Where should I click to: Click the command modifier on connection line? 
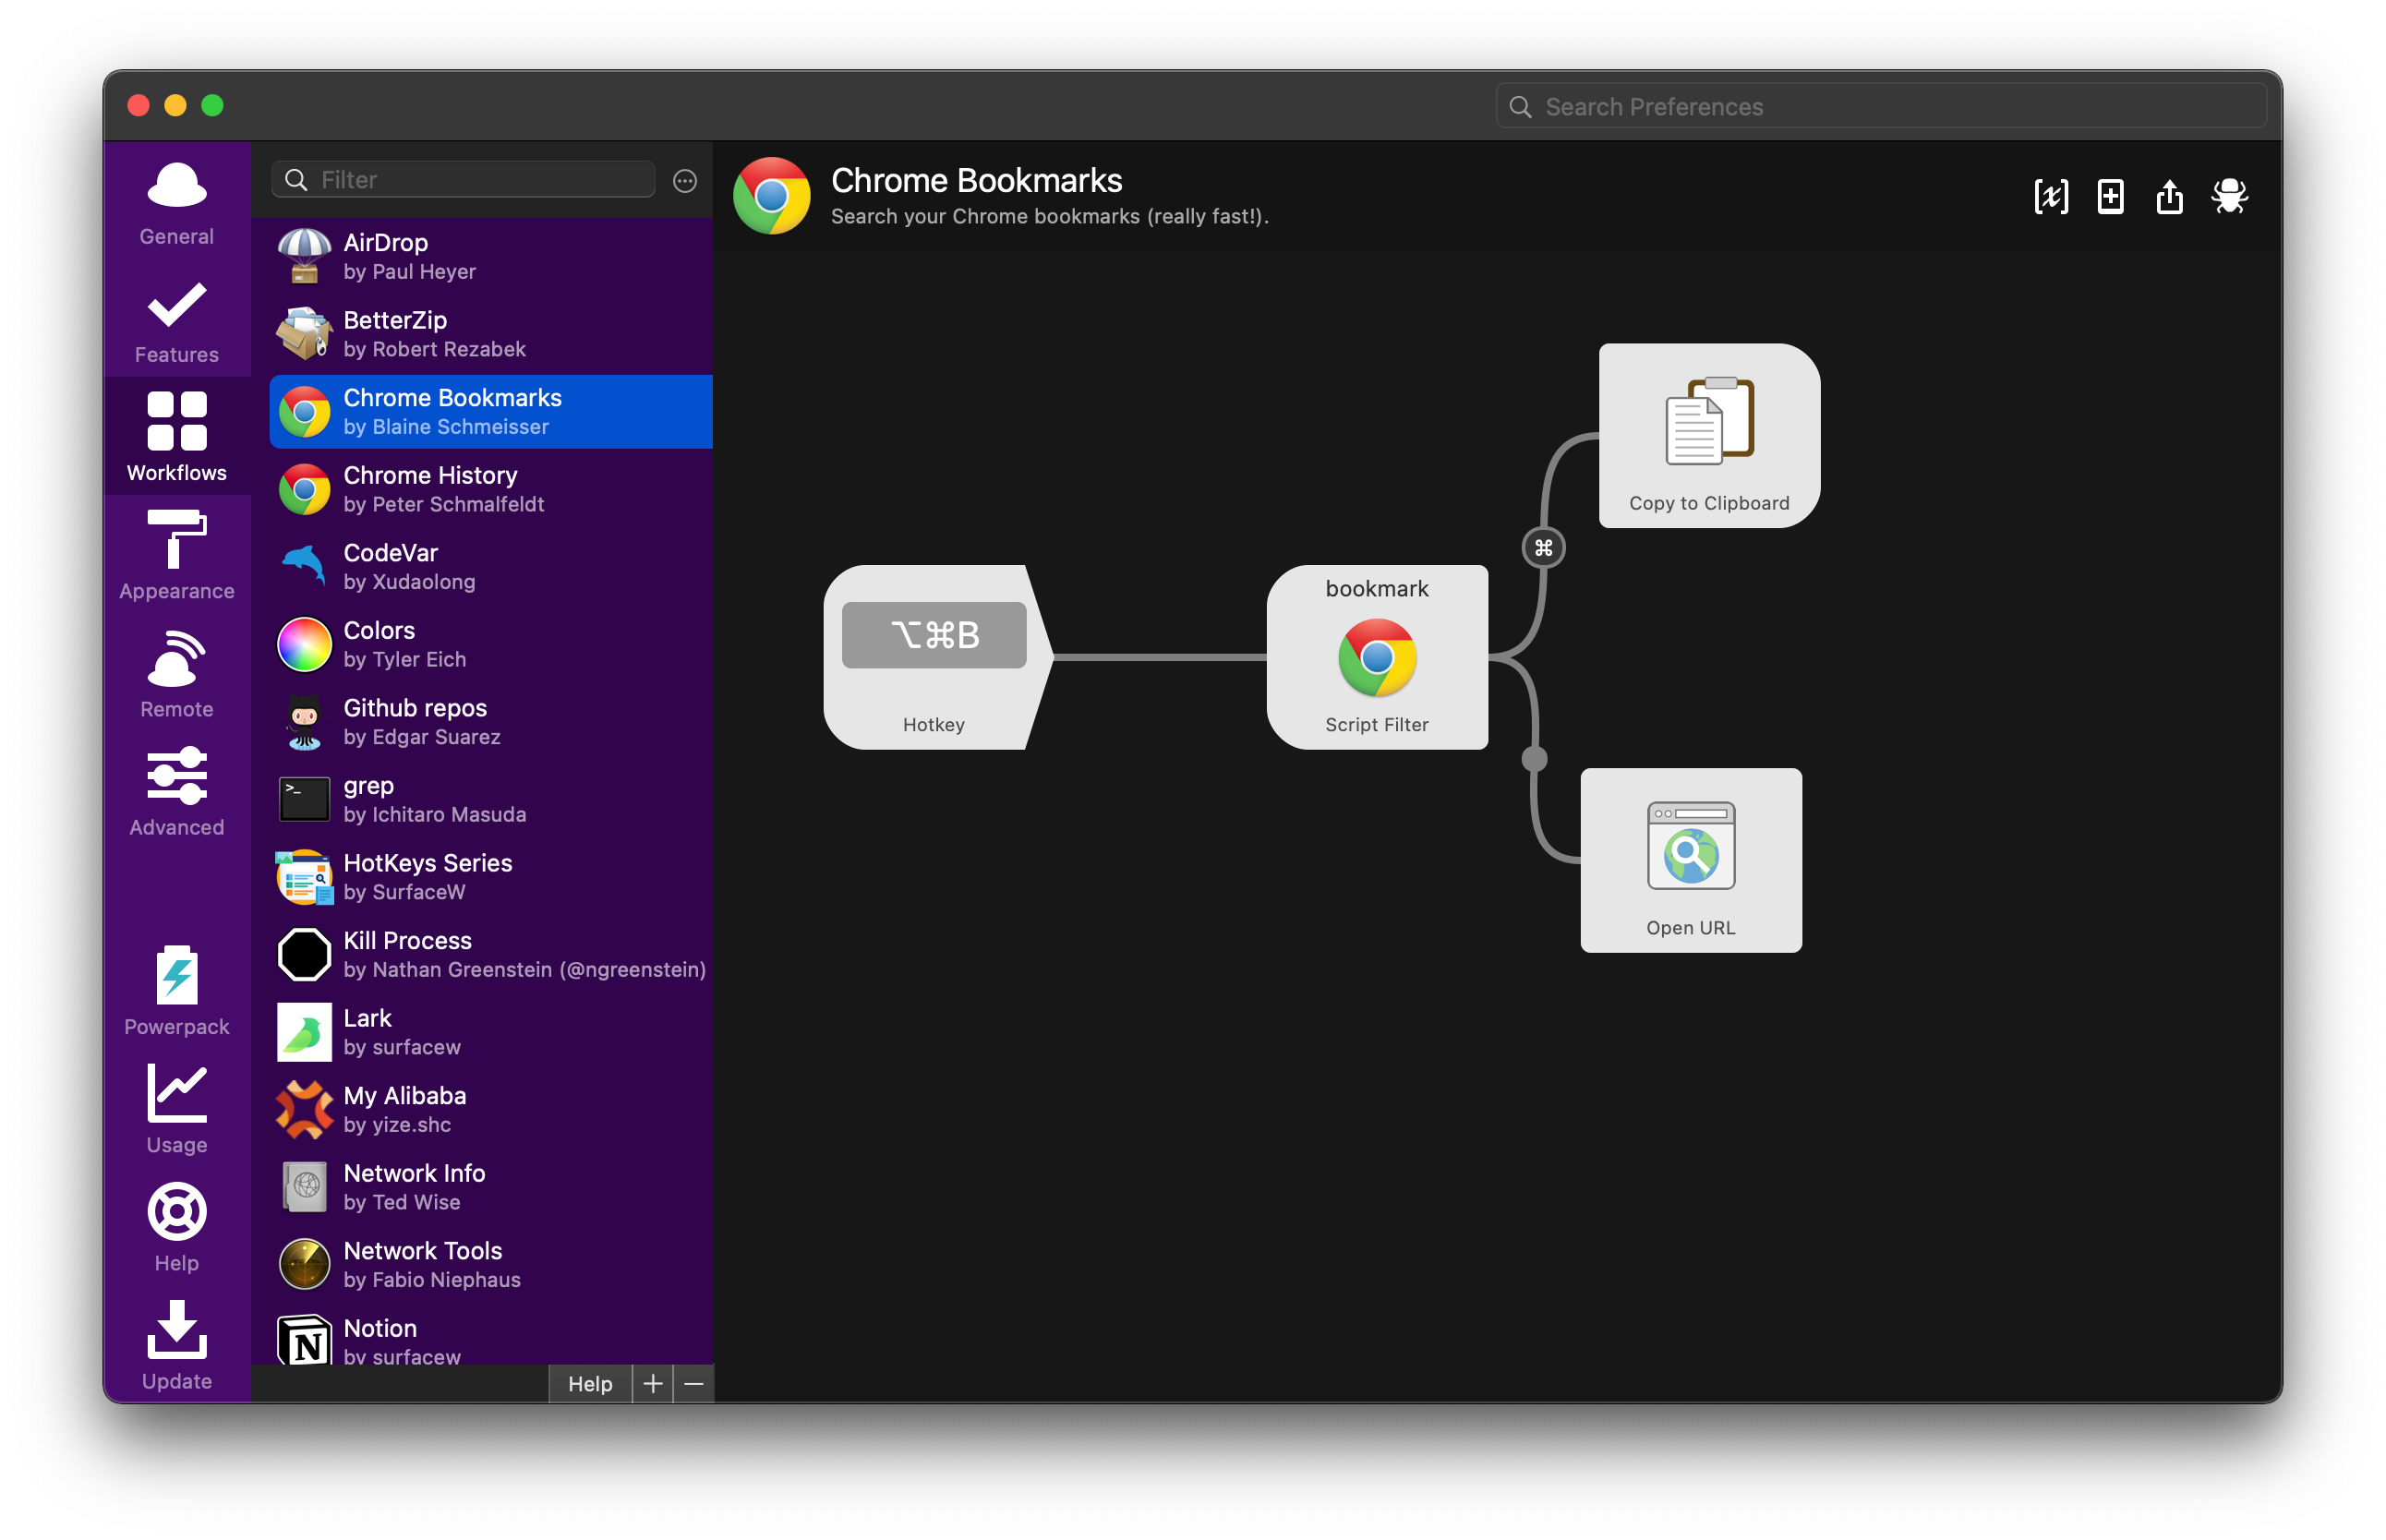pyautogui.click(x=1543, y=548)
